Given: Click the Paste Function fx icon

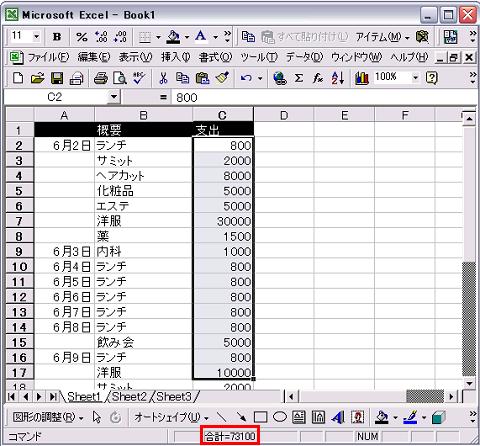Looking at the screenshot, I should pos(318,78).
